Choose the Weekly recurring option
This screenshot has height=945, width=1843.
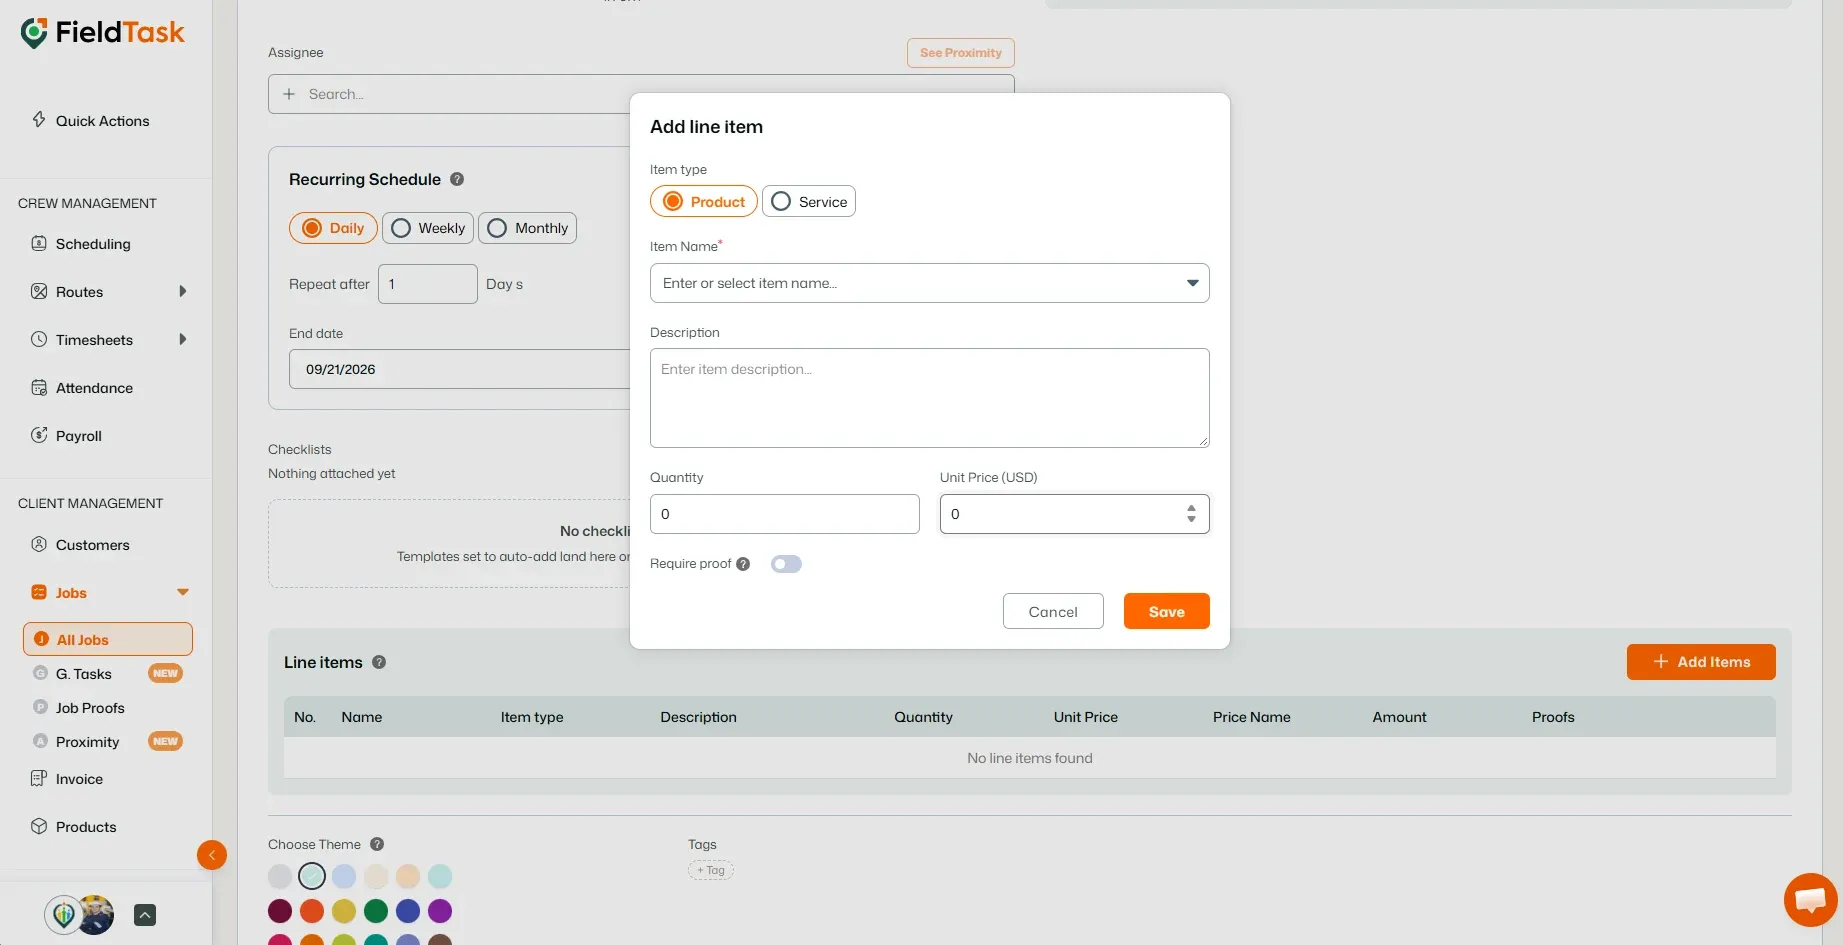(x=428, y=228)
